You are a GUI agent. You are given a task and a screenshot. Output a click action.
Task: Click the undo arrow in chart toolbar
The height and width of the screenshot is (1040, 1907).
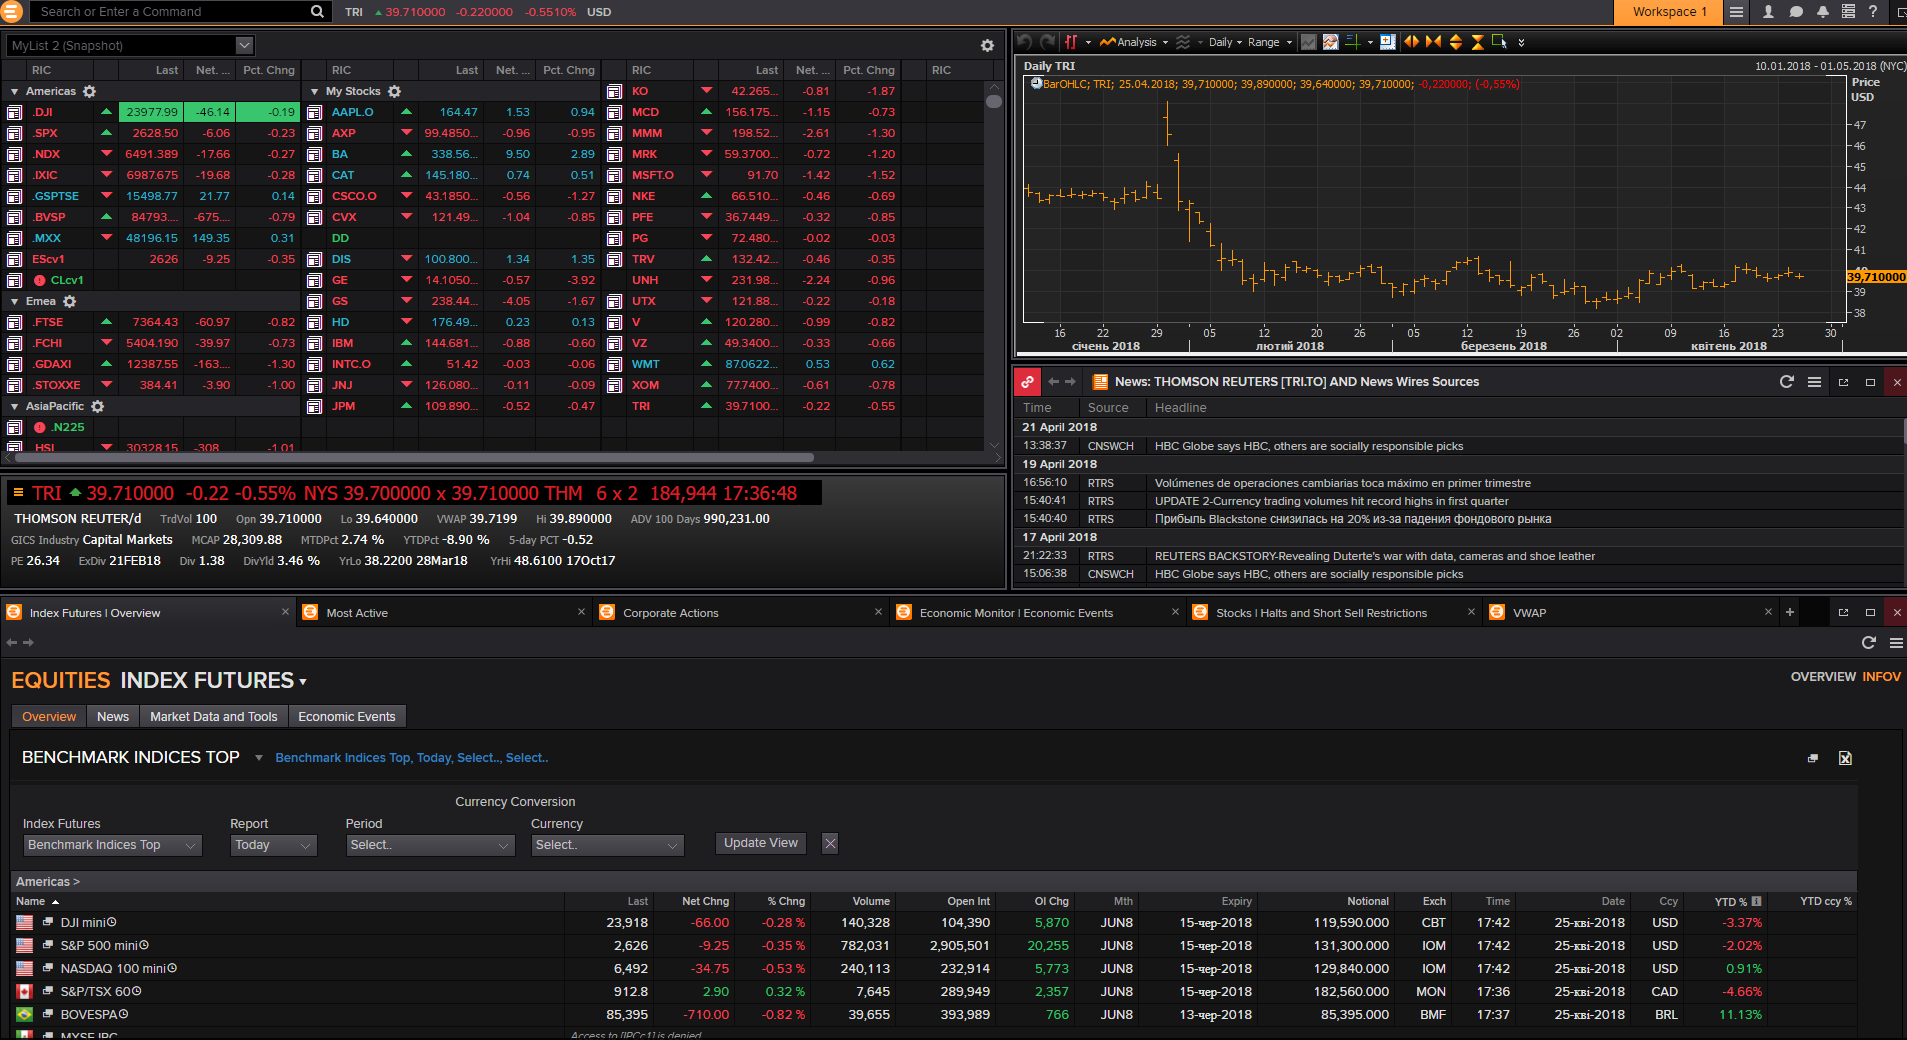coord(1024,42)
